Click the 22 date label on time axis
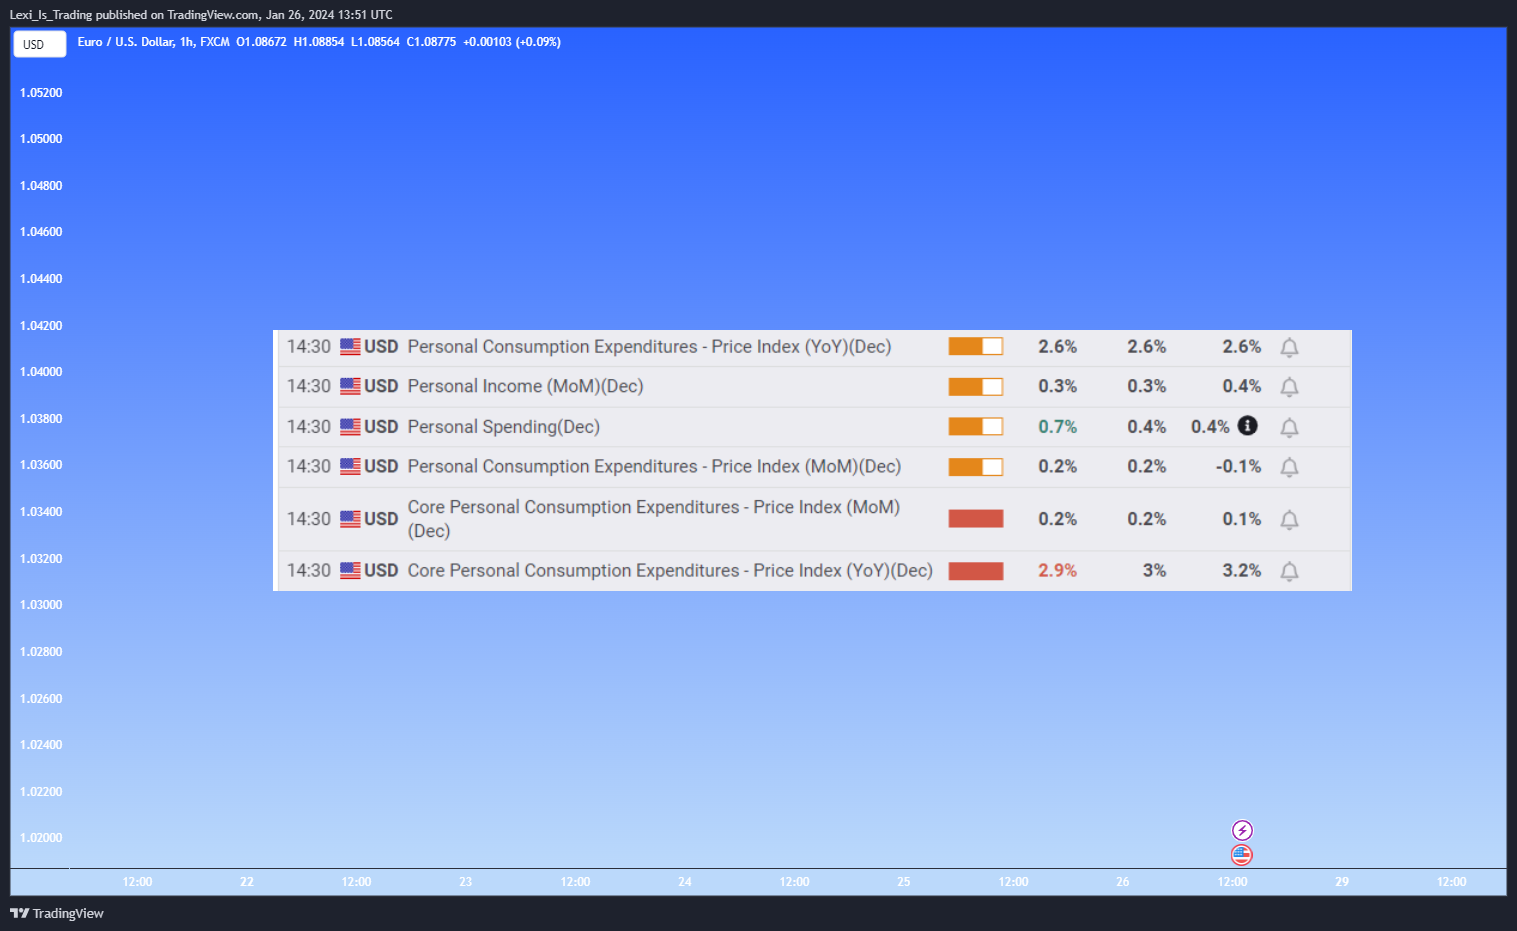 coord(247,882)
